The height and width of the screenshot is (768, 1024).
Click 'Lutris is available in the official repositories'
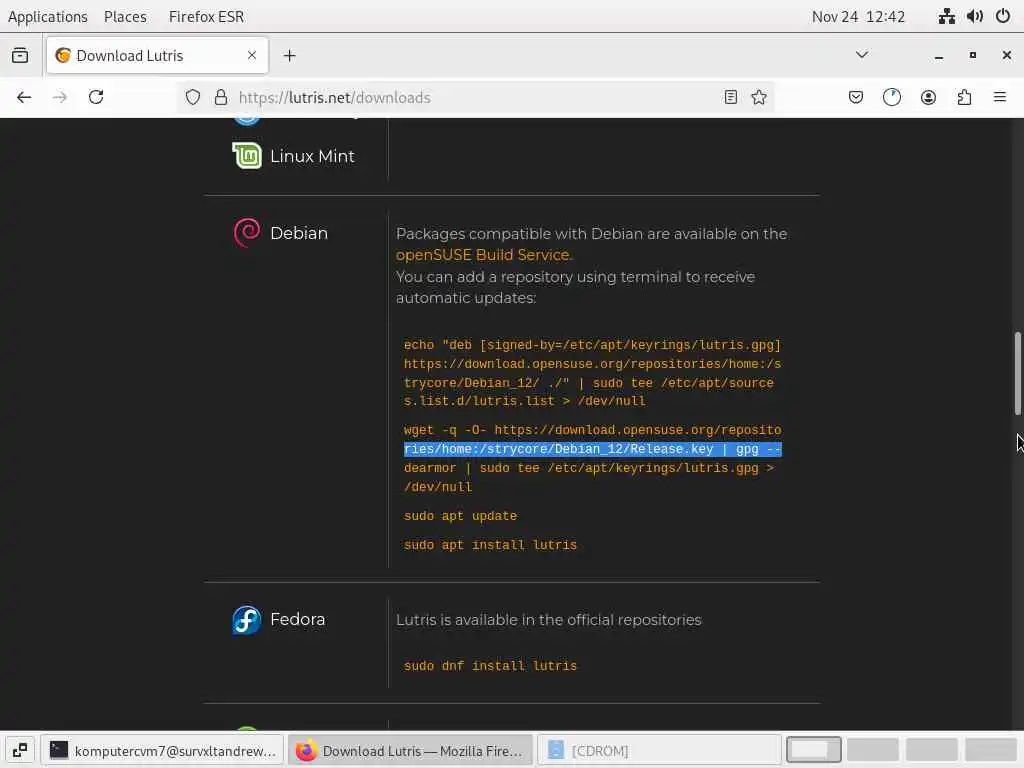coord(549,620)
